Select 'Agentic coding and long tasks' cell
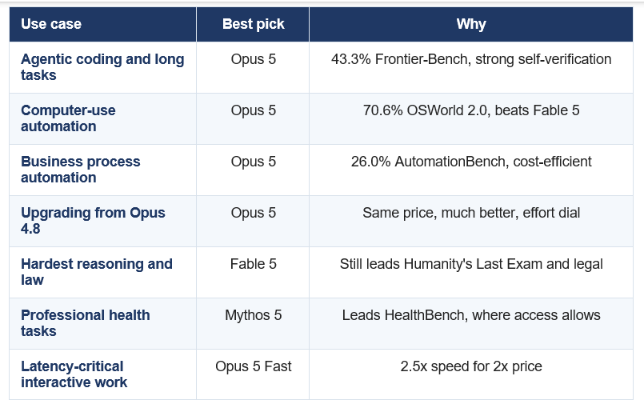 point(103,67)
